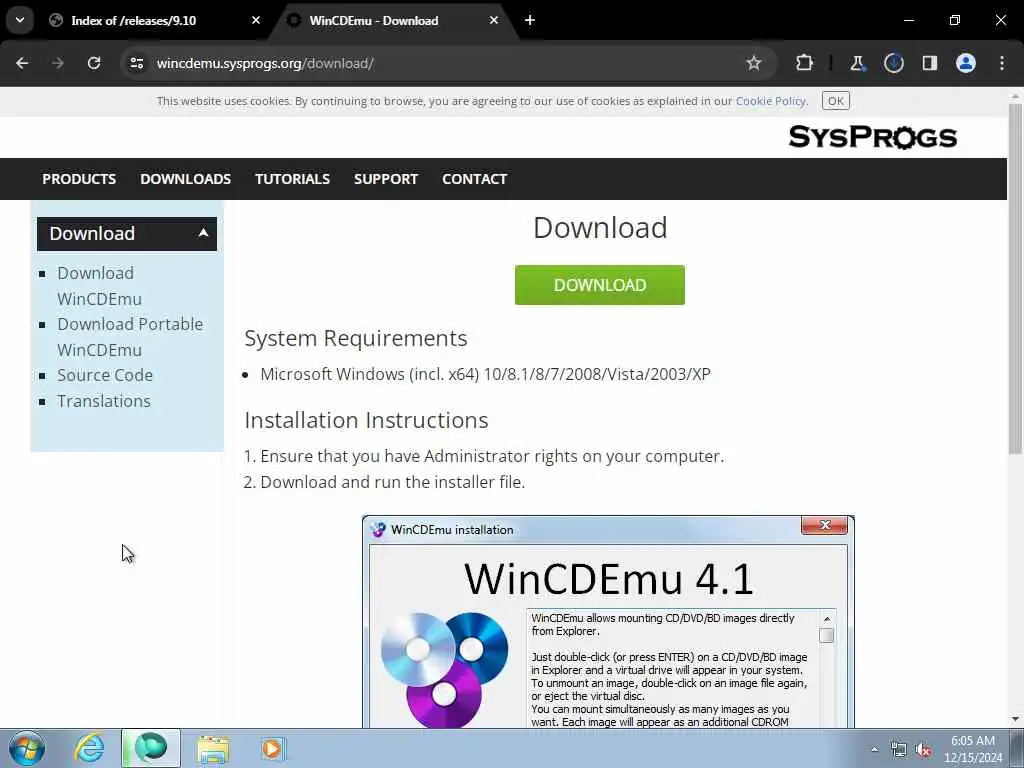Click the circular extension icon in toolbar
Screen dimensions: 1024x768
tap(893, 63)
